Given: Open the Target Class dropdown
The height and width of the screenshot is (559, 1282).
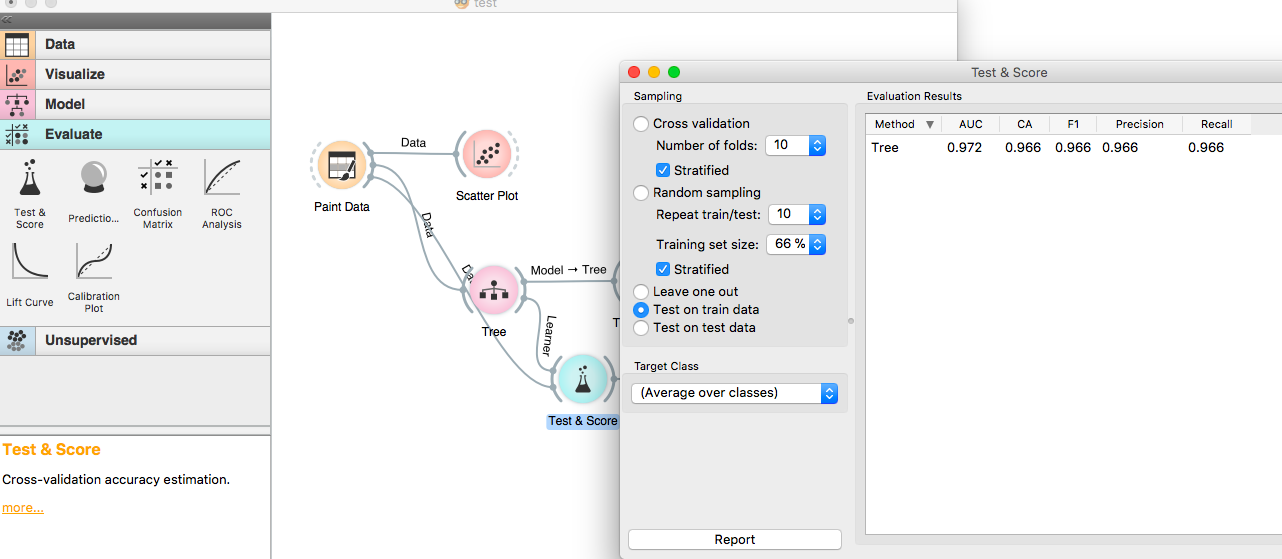Looking at the screenshot, I should [734, 394].
